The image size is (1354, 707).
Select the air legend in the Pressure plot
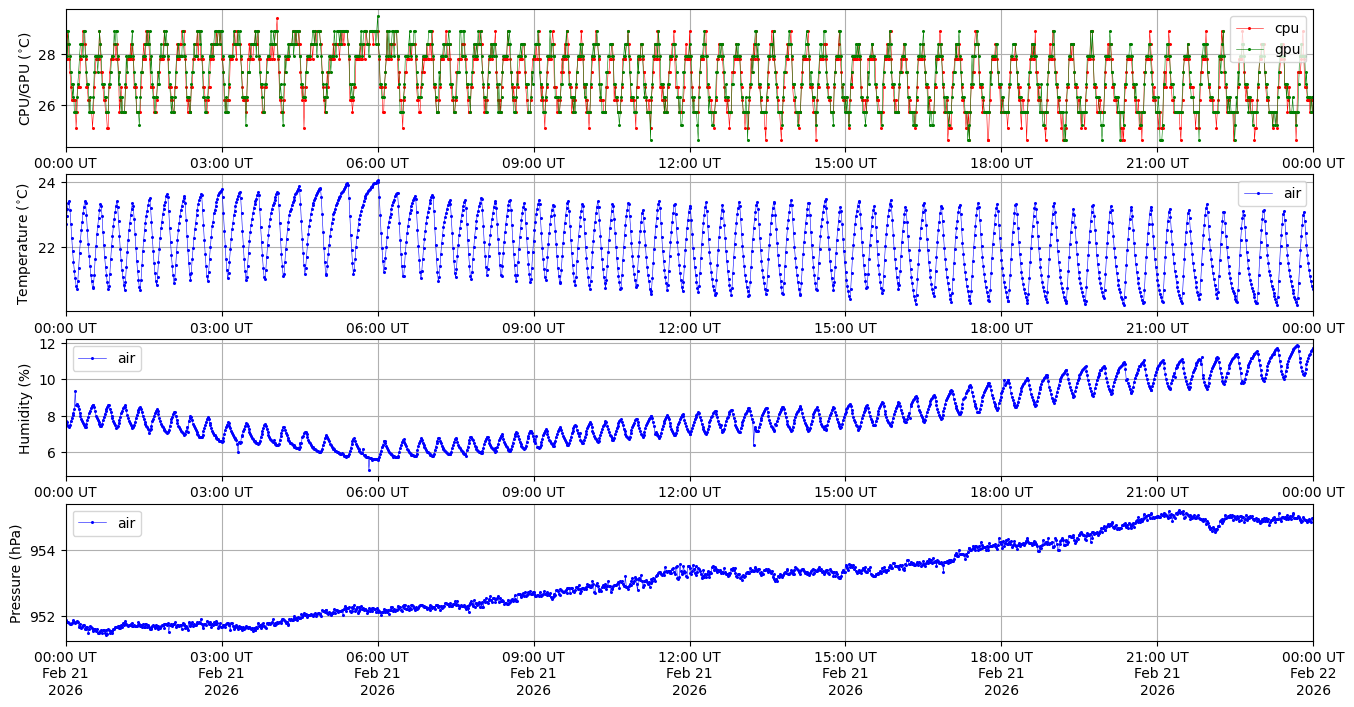click(107, 523)
